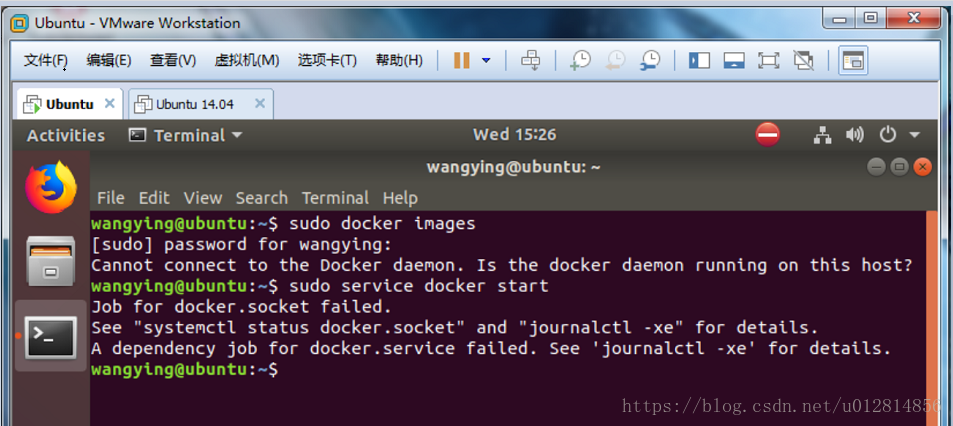The height and width of the screenshot is (426, 953).
Task: Click the VMware pause virtual machine button
Action: (x=462, y=60)
